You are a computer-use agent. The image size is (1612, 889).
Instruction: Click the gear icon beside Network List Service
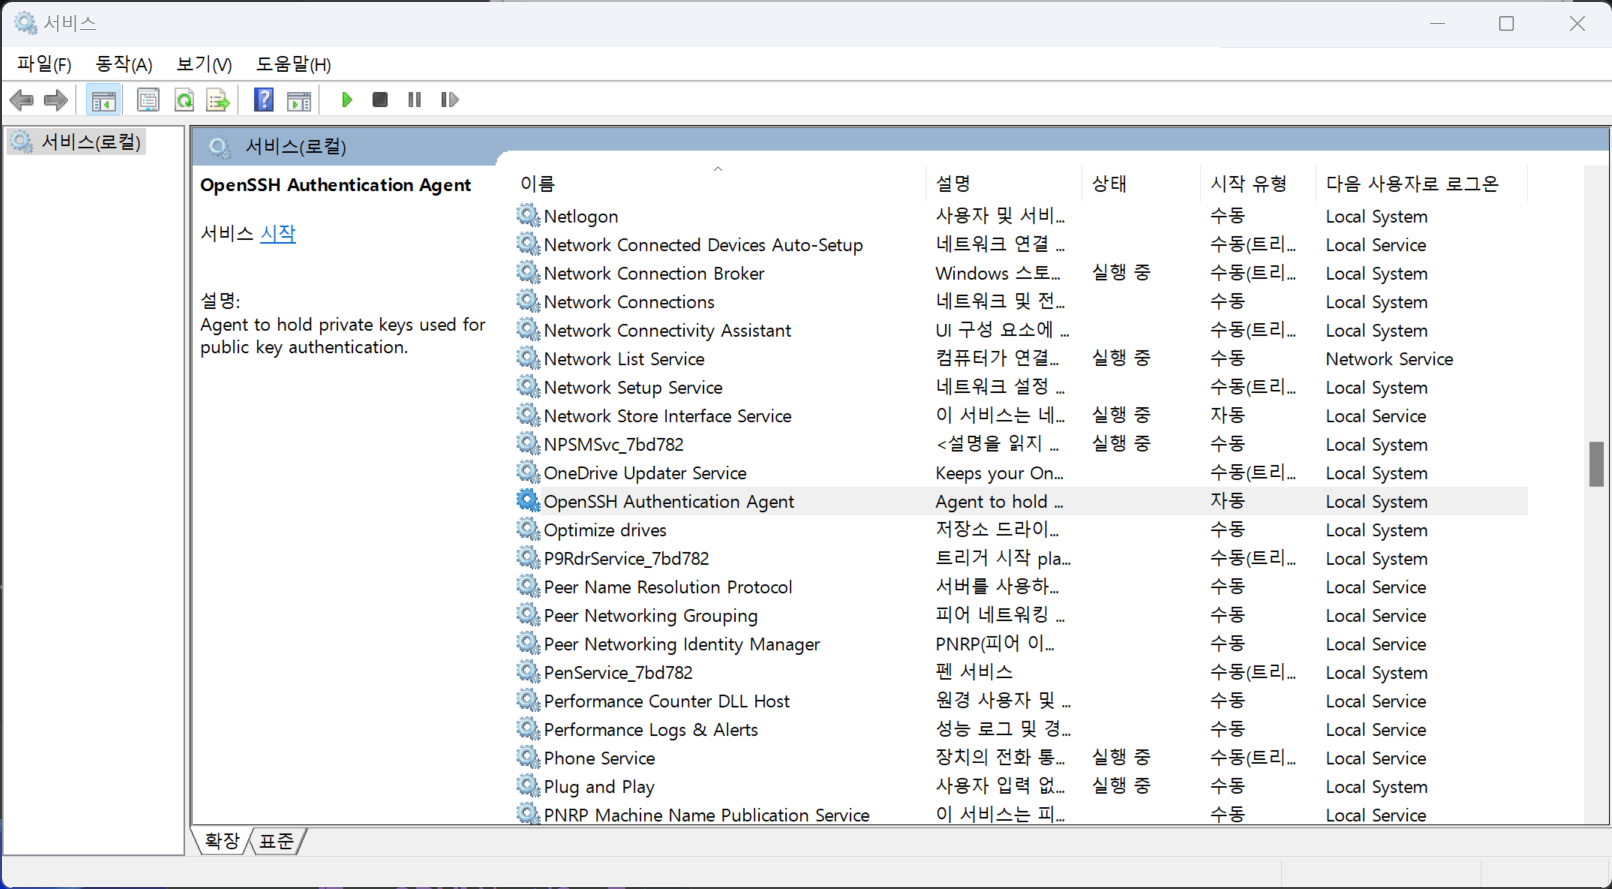pyautogui.click(x=528, y=358)
